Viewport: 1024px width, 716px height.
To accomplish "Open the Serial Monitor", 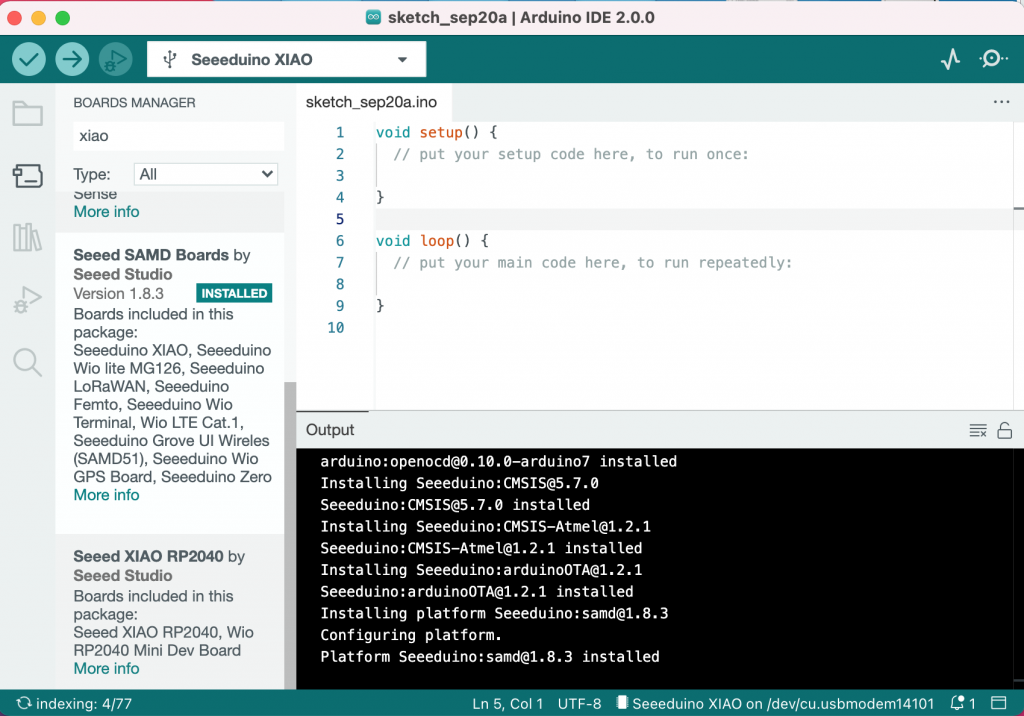I will pos(993,59).
